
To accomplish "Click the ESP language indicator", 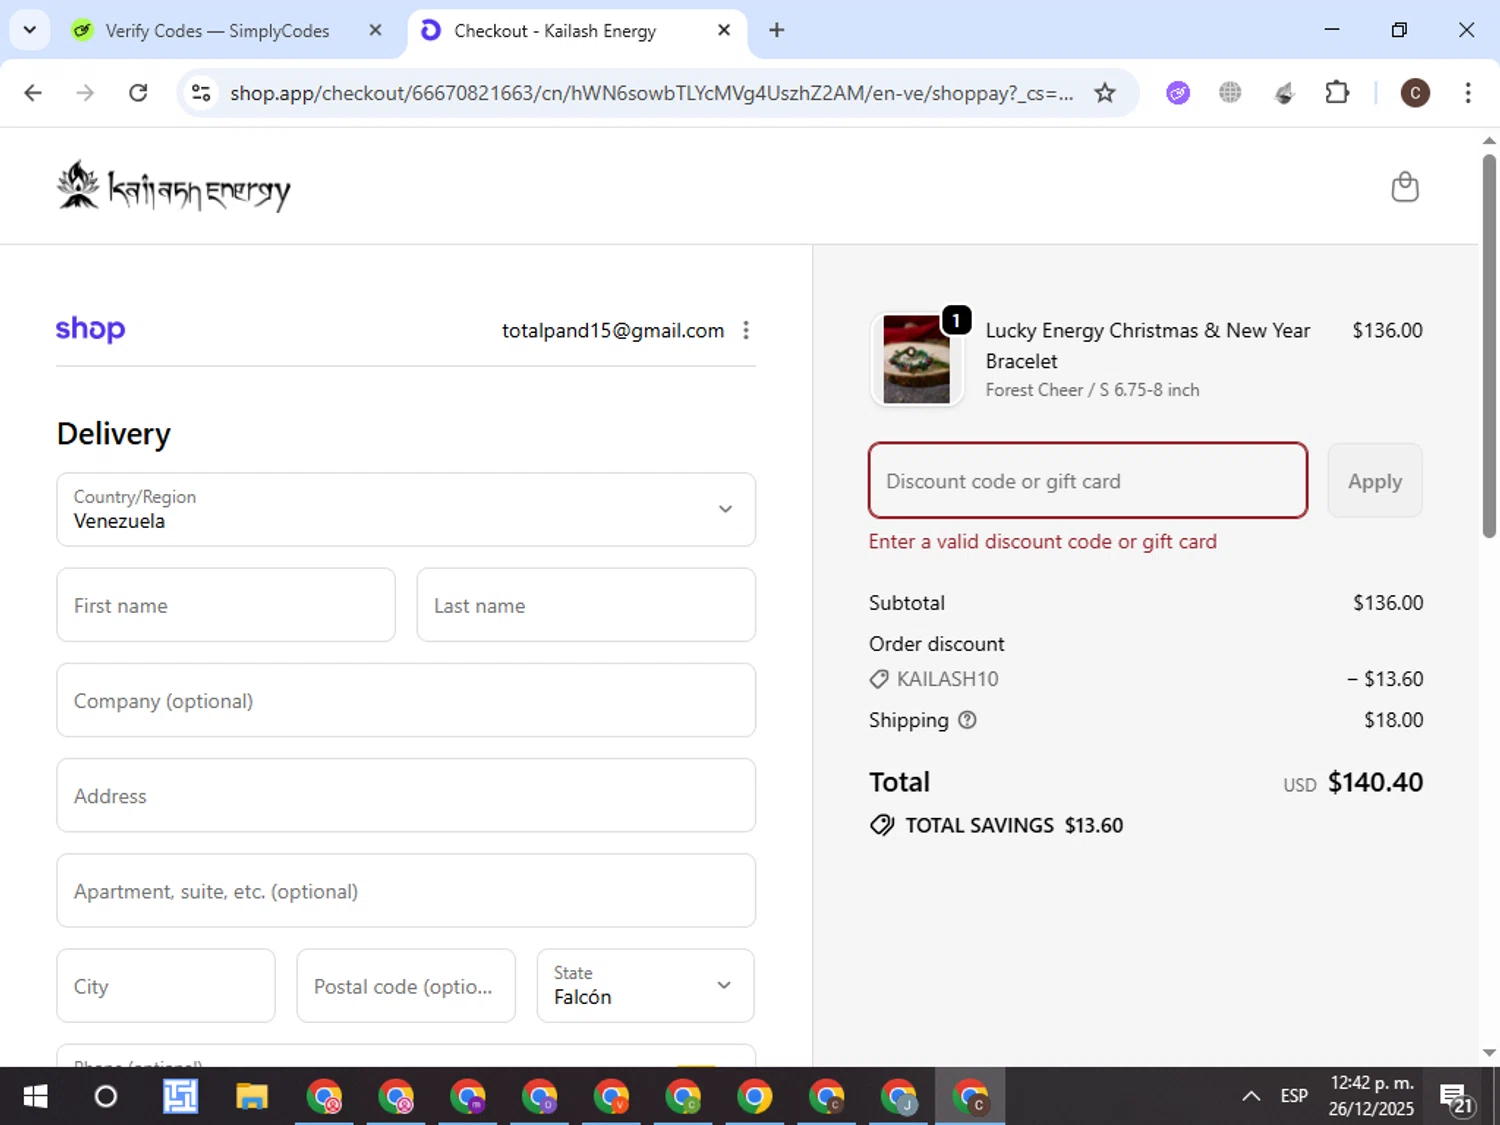I will point(1294,1096).
